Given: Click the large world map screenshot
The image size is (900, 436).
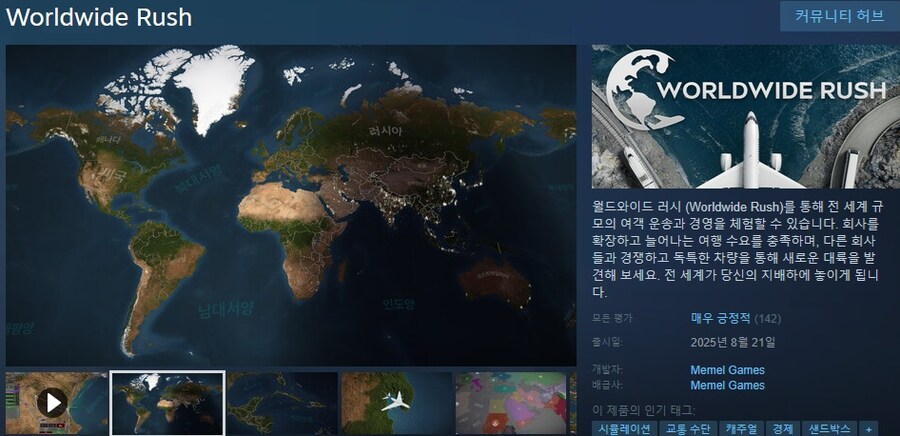Looking at the screenshot, I should [x=291, y=205].
